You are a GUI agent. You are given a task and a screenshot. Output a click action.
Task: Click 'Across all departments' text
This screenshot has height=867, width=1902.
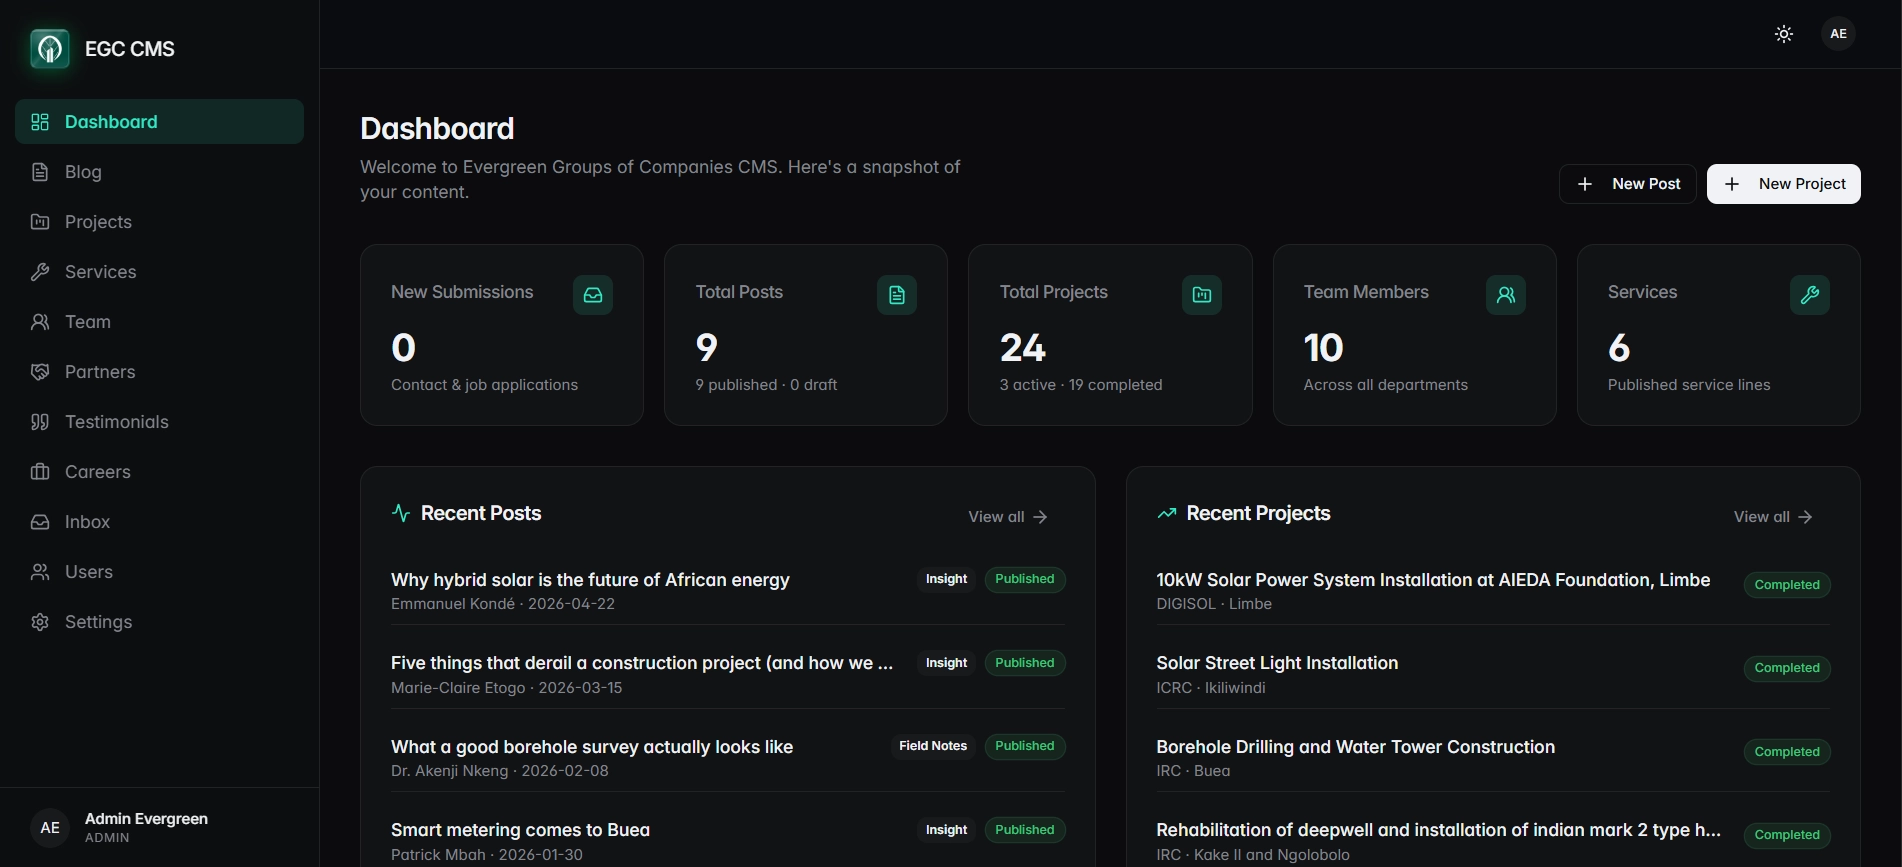[1385, 385]
